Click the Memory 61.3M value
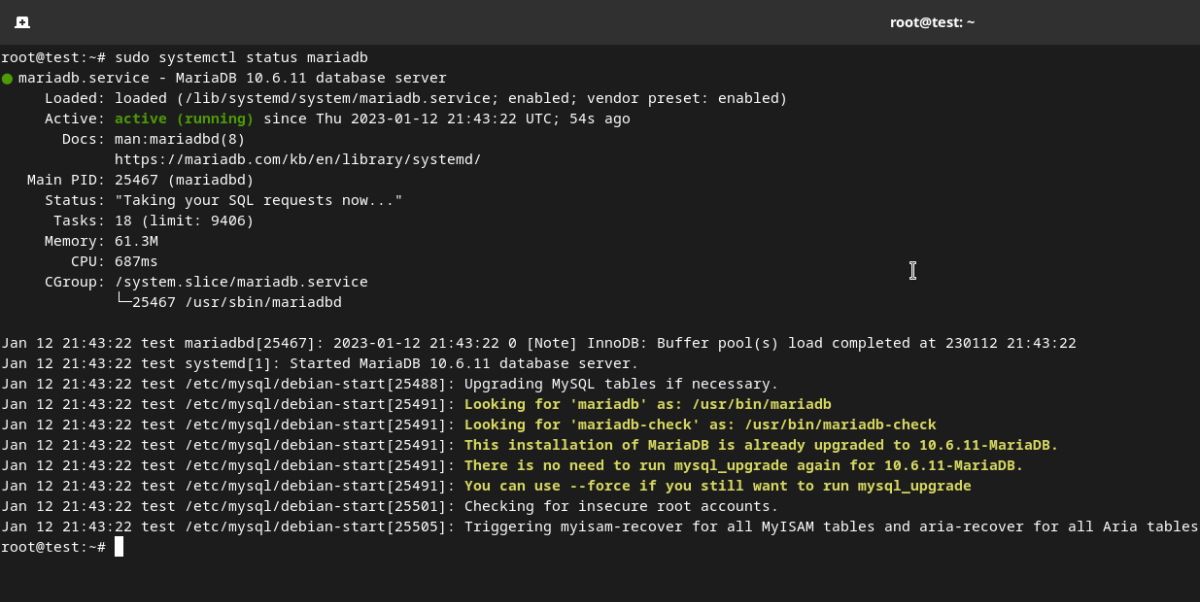This screenshot has height=602, width=1200. pyautogui.click(x=136, y=241)
